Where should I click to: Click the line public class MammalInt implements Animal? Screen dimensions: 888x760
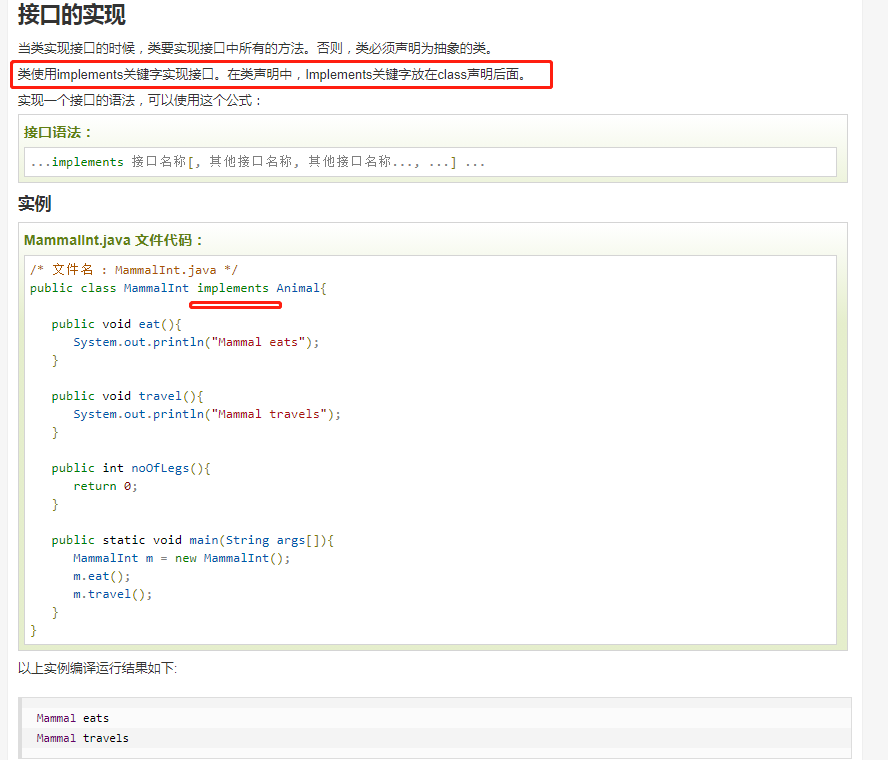coord(178,288)
